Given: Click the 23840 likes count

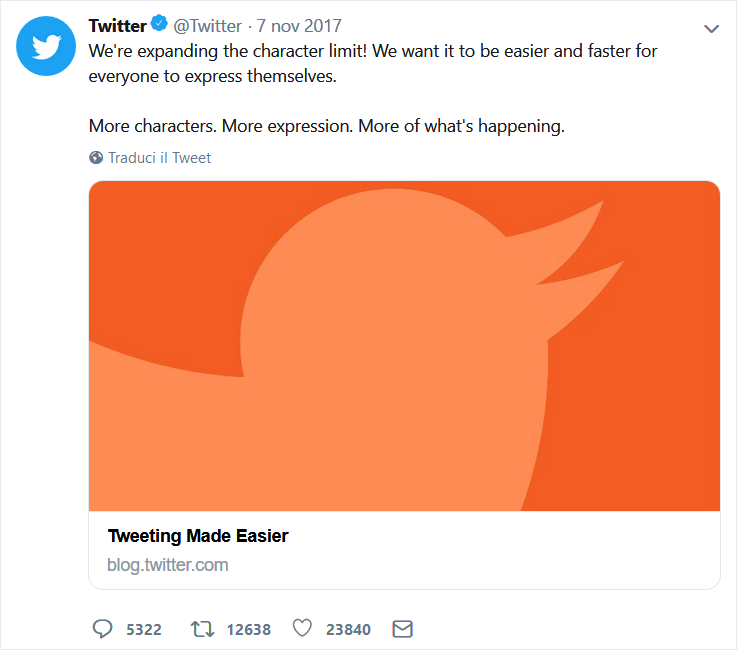Looking at the screenshot, I should point(348,630).
